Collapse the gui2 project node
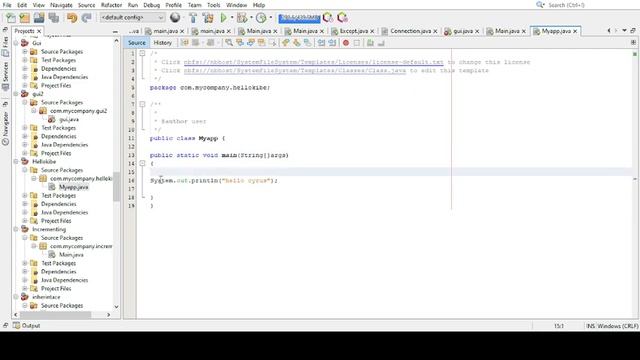Screen dimensions: 640x360 point(16,94)
